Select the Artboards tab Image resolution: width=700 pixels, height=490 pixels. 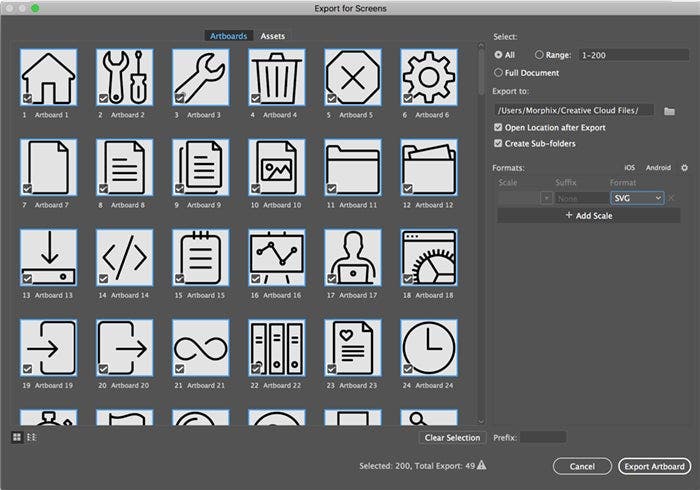(x=228, y=36)
